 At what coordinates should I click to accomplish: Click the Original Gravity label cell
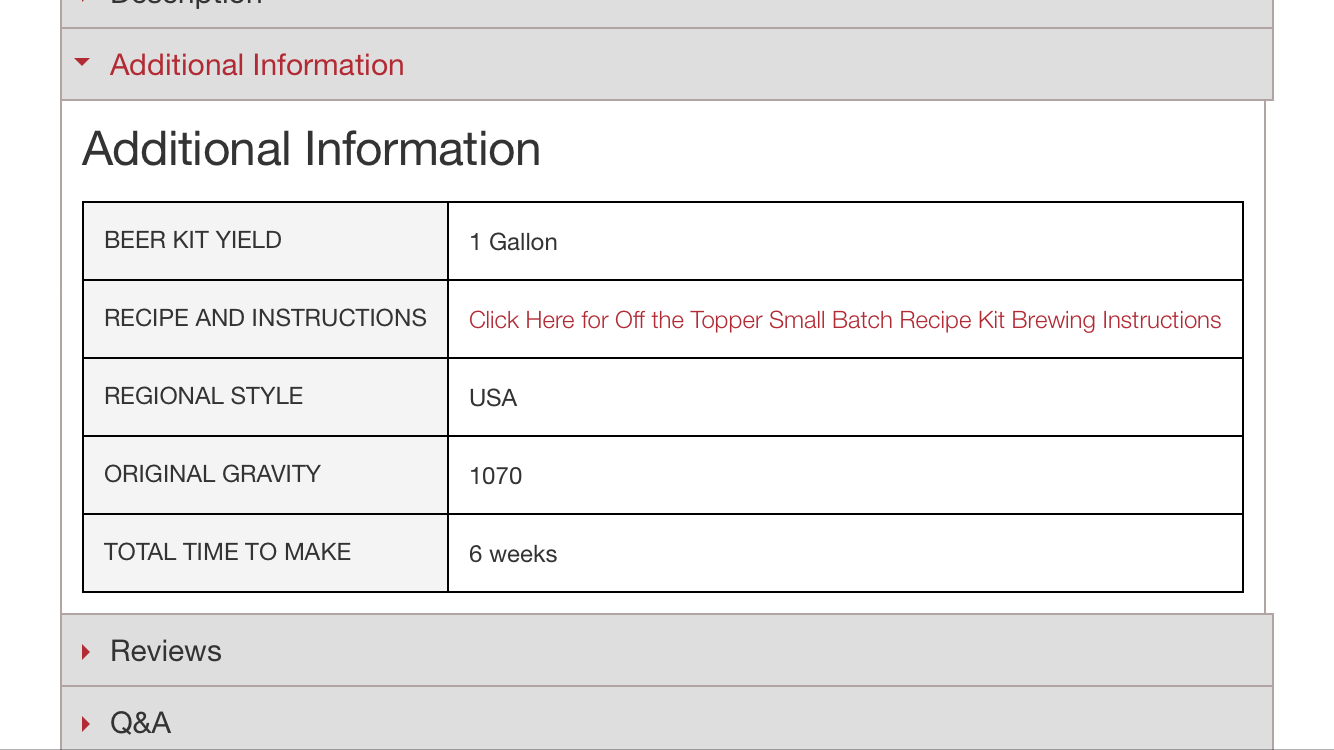pyautogui.click(x=265, y=475)
